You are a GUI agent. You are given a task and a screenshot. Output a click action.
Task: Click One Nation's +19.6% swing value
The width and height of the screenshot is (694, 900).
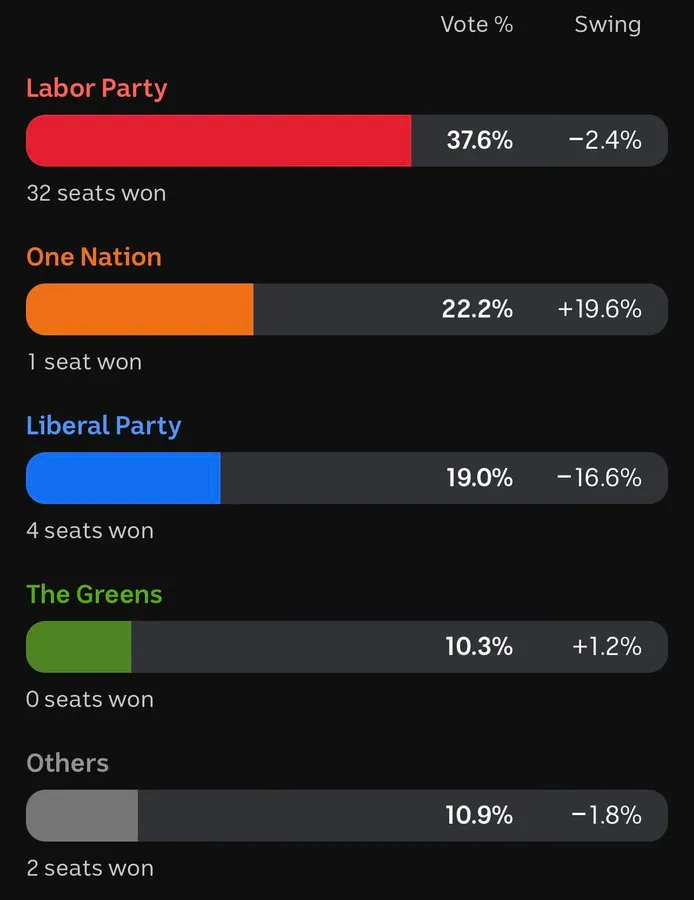pyautogui.click(x=599, y=309)
